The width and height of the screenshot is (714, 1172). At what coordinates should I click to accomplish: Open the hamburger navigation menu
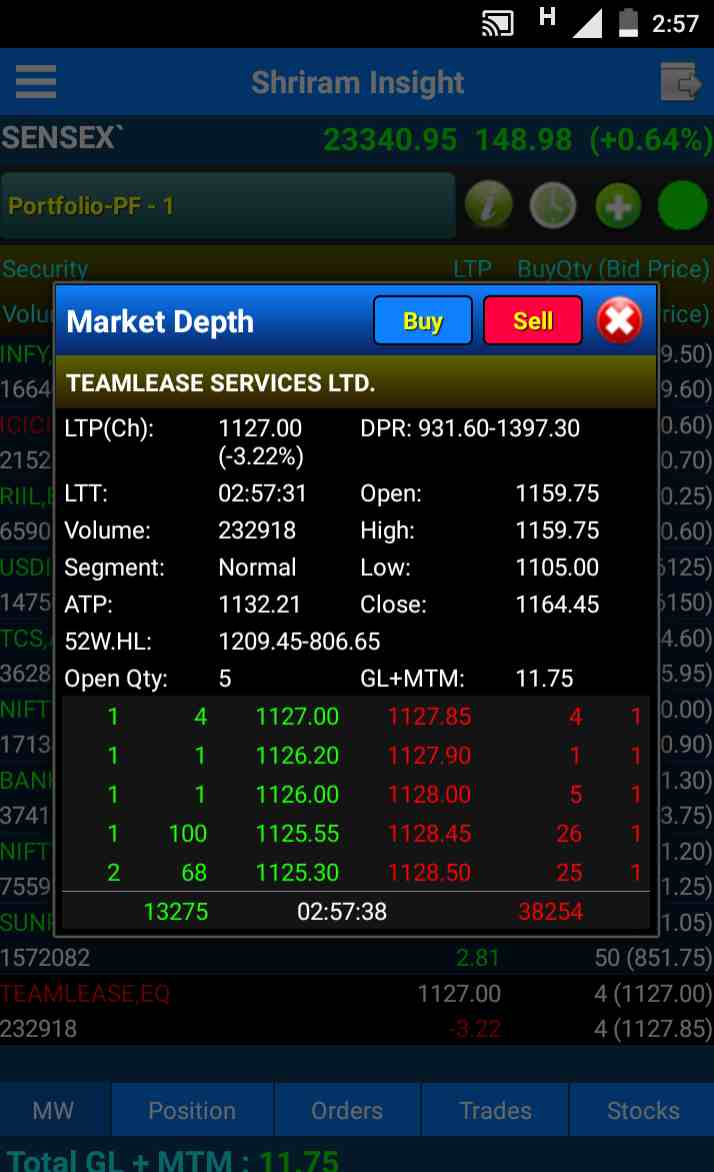pos(36,81)
